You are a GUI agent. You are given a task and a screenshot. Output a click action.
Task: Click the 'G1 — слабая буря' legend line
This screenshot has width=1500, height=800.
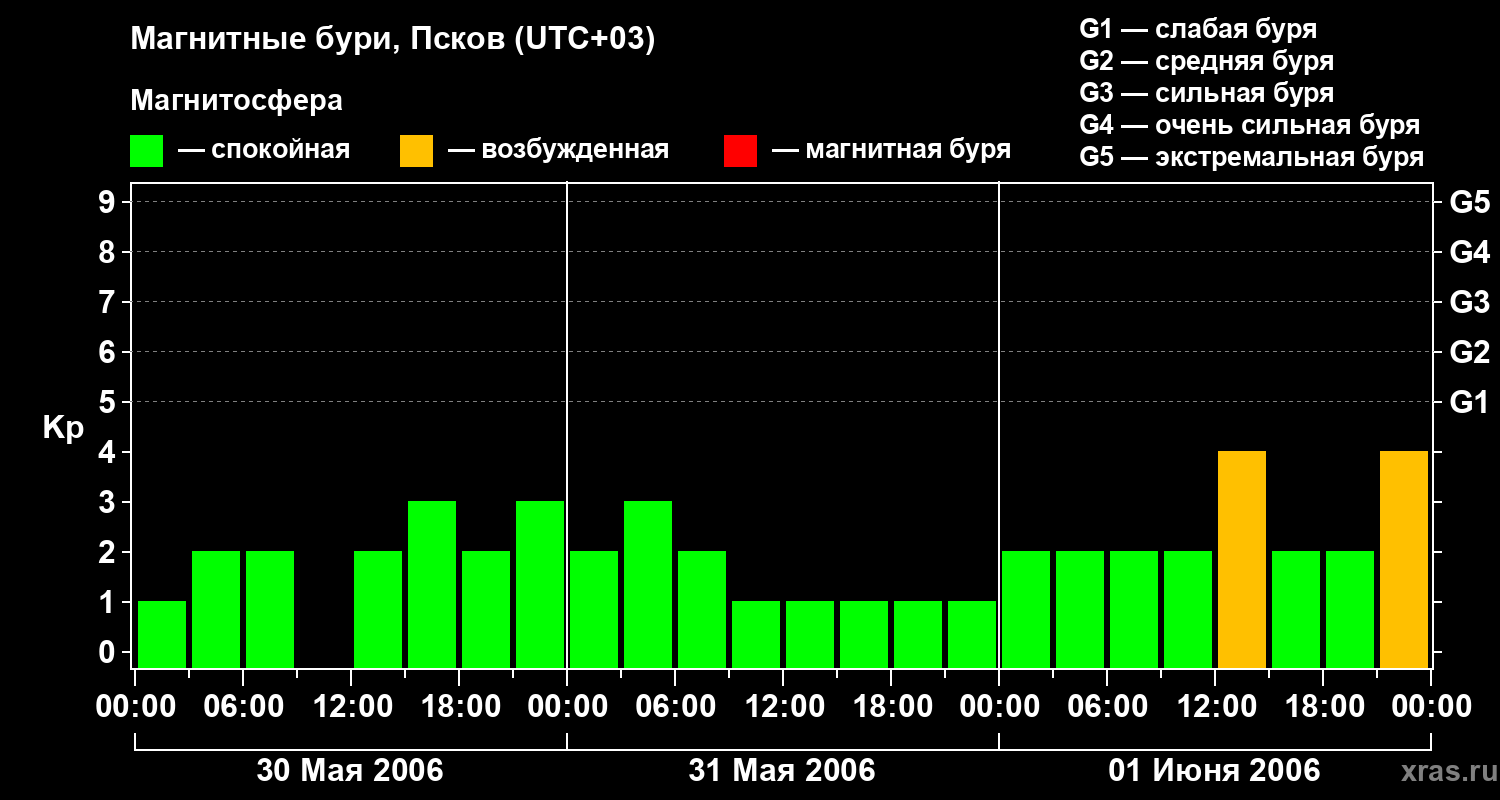1198,29
